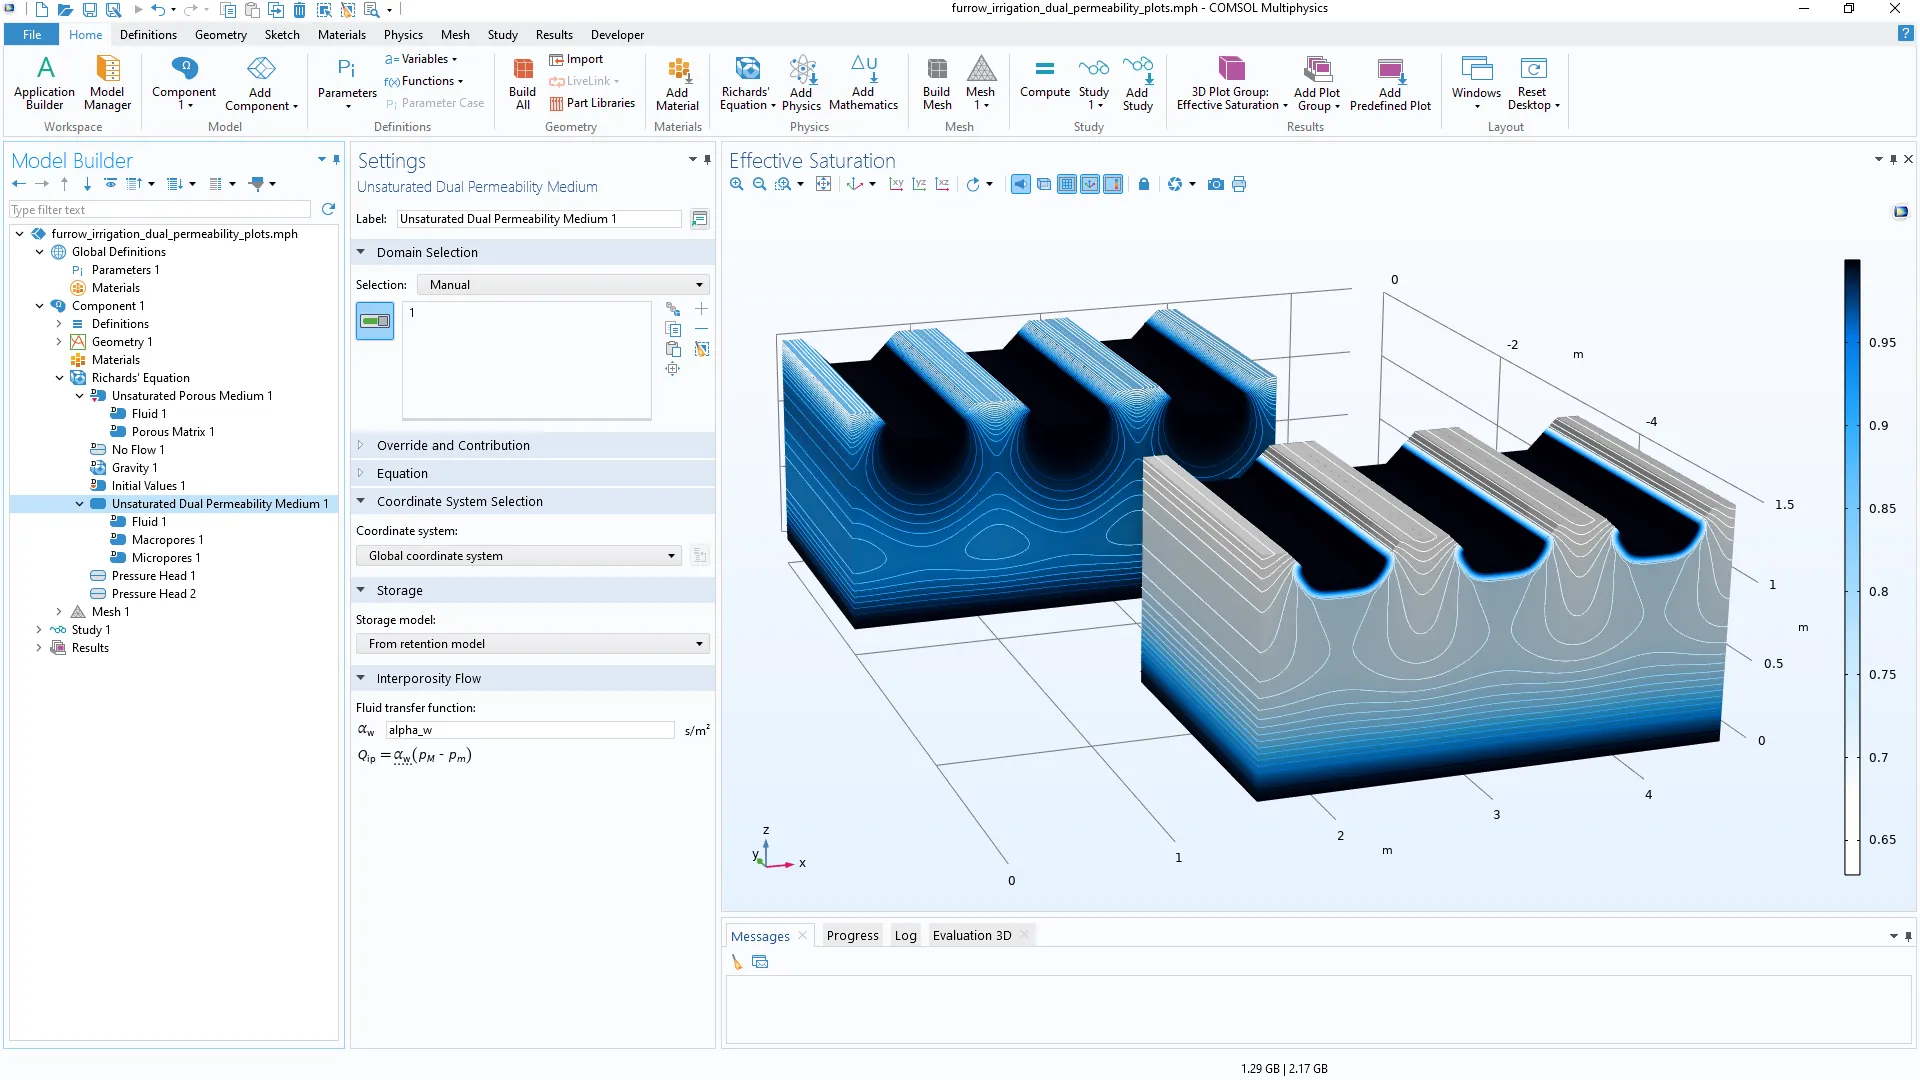Toggle the color legend display button

point(1113,184)
